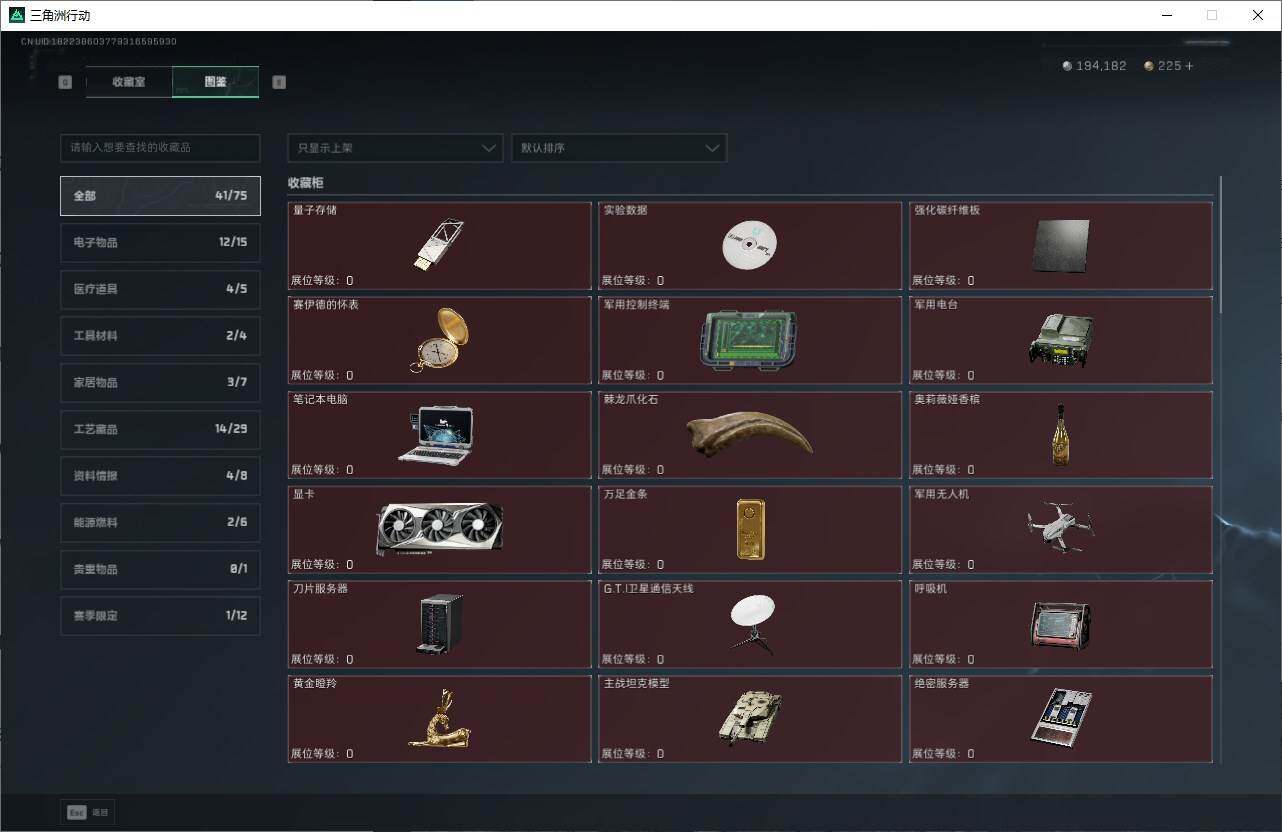Screen dimensions: 1282x832
Task: Click the 万足金条 gold bar icon
Action: tap(750, 529)
